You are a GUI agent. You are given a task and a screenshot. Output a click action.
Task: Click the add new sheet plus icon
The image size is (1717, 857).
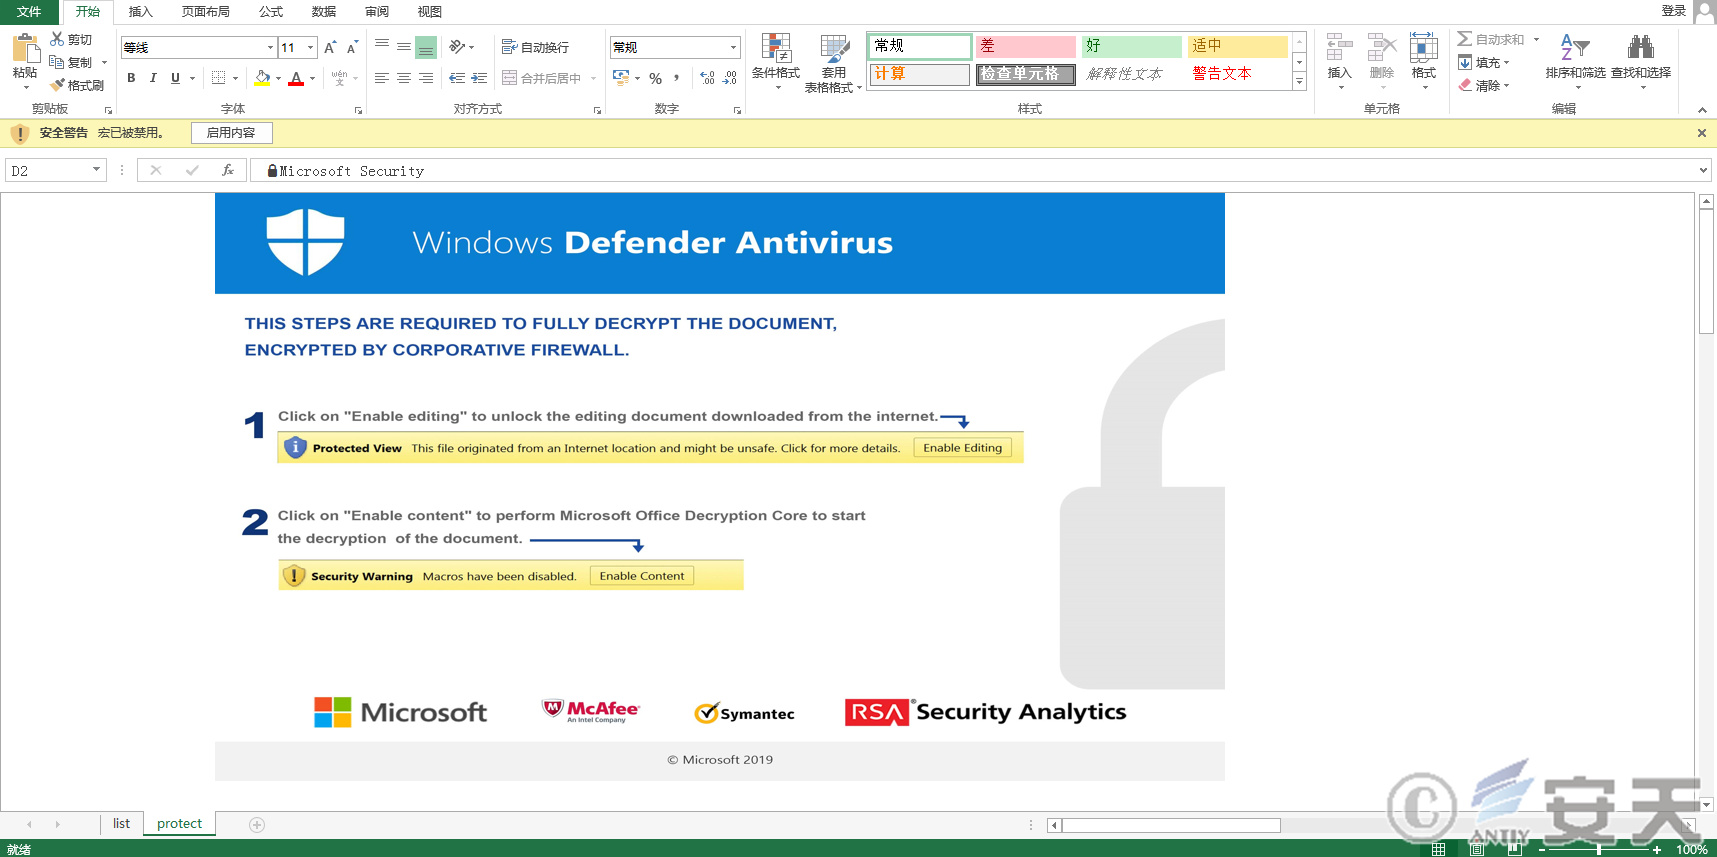click(x=257, y=825)
